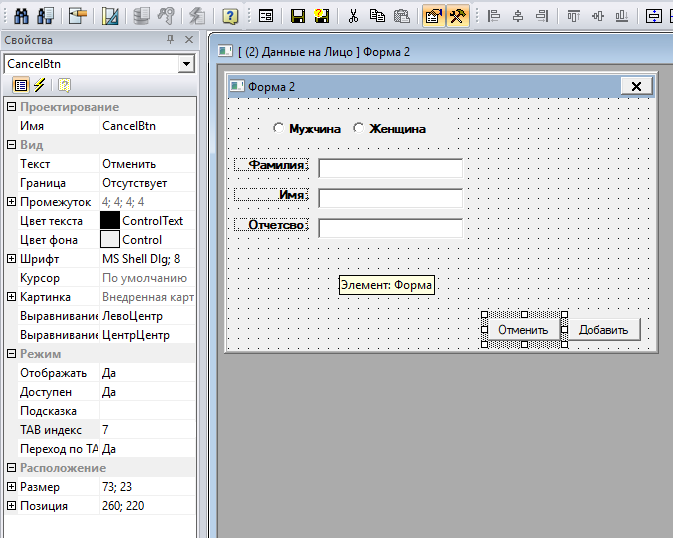Align controls to right edges
673x538 pixels.
(542, 16)
